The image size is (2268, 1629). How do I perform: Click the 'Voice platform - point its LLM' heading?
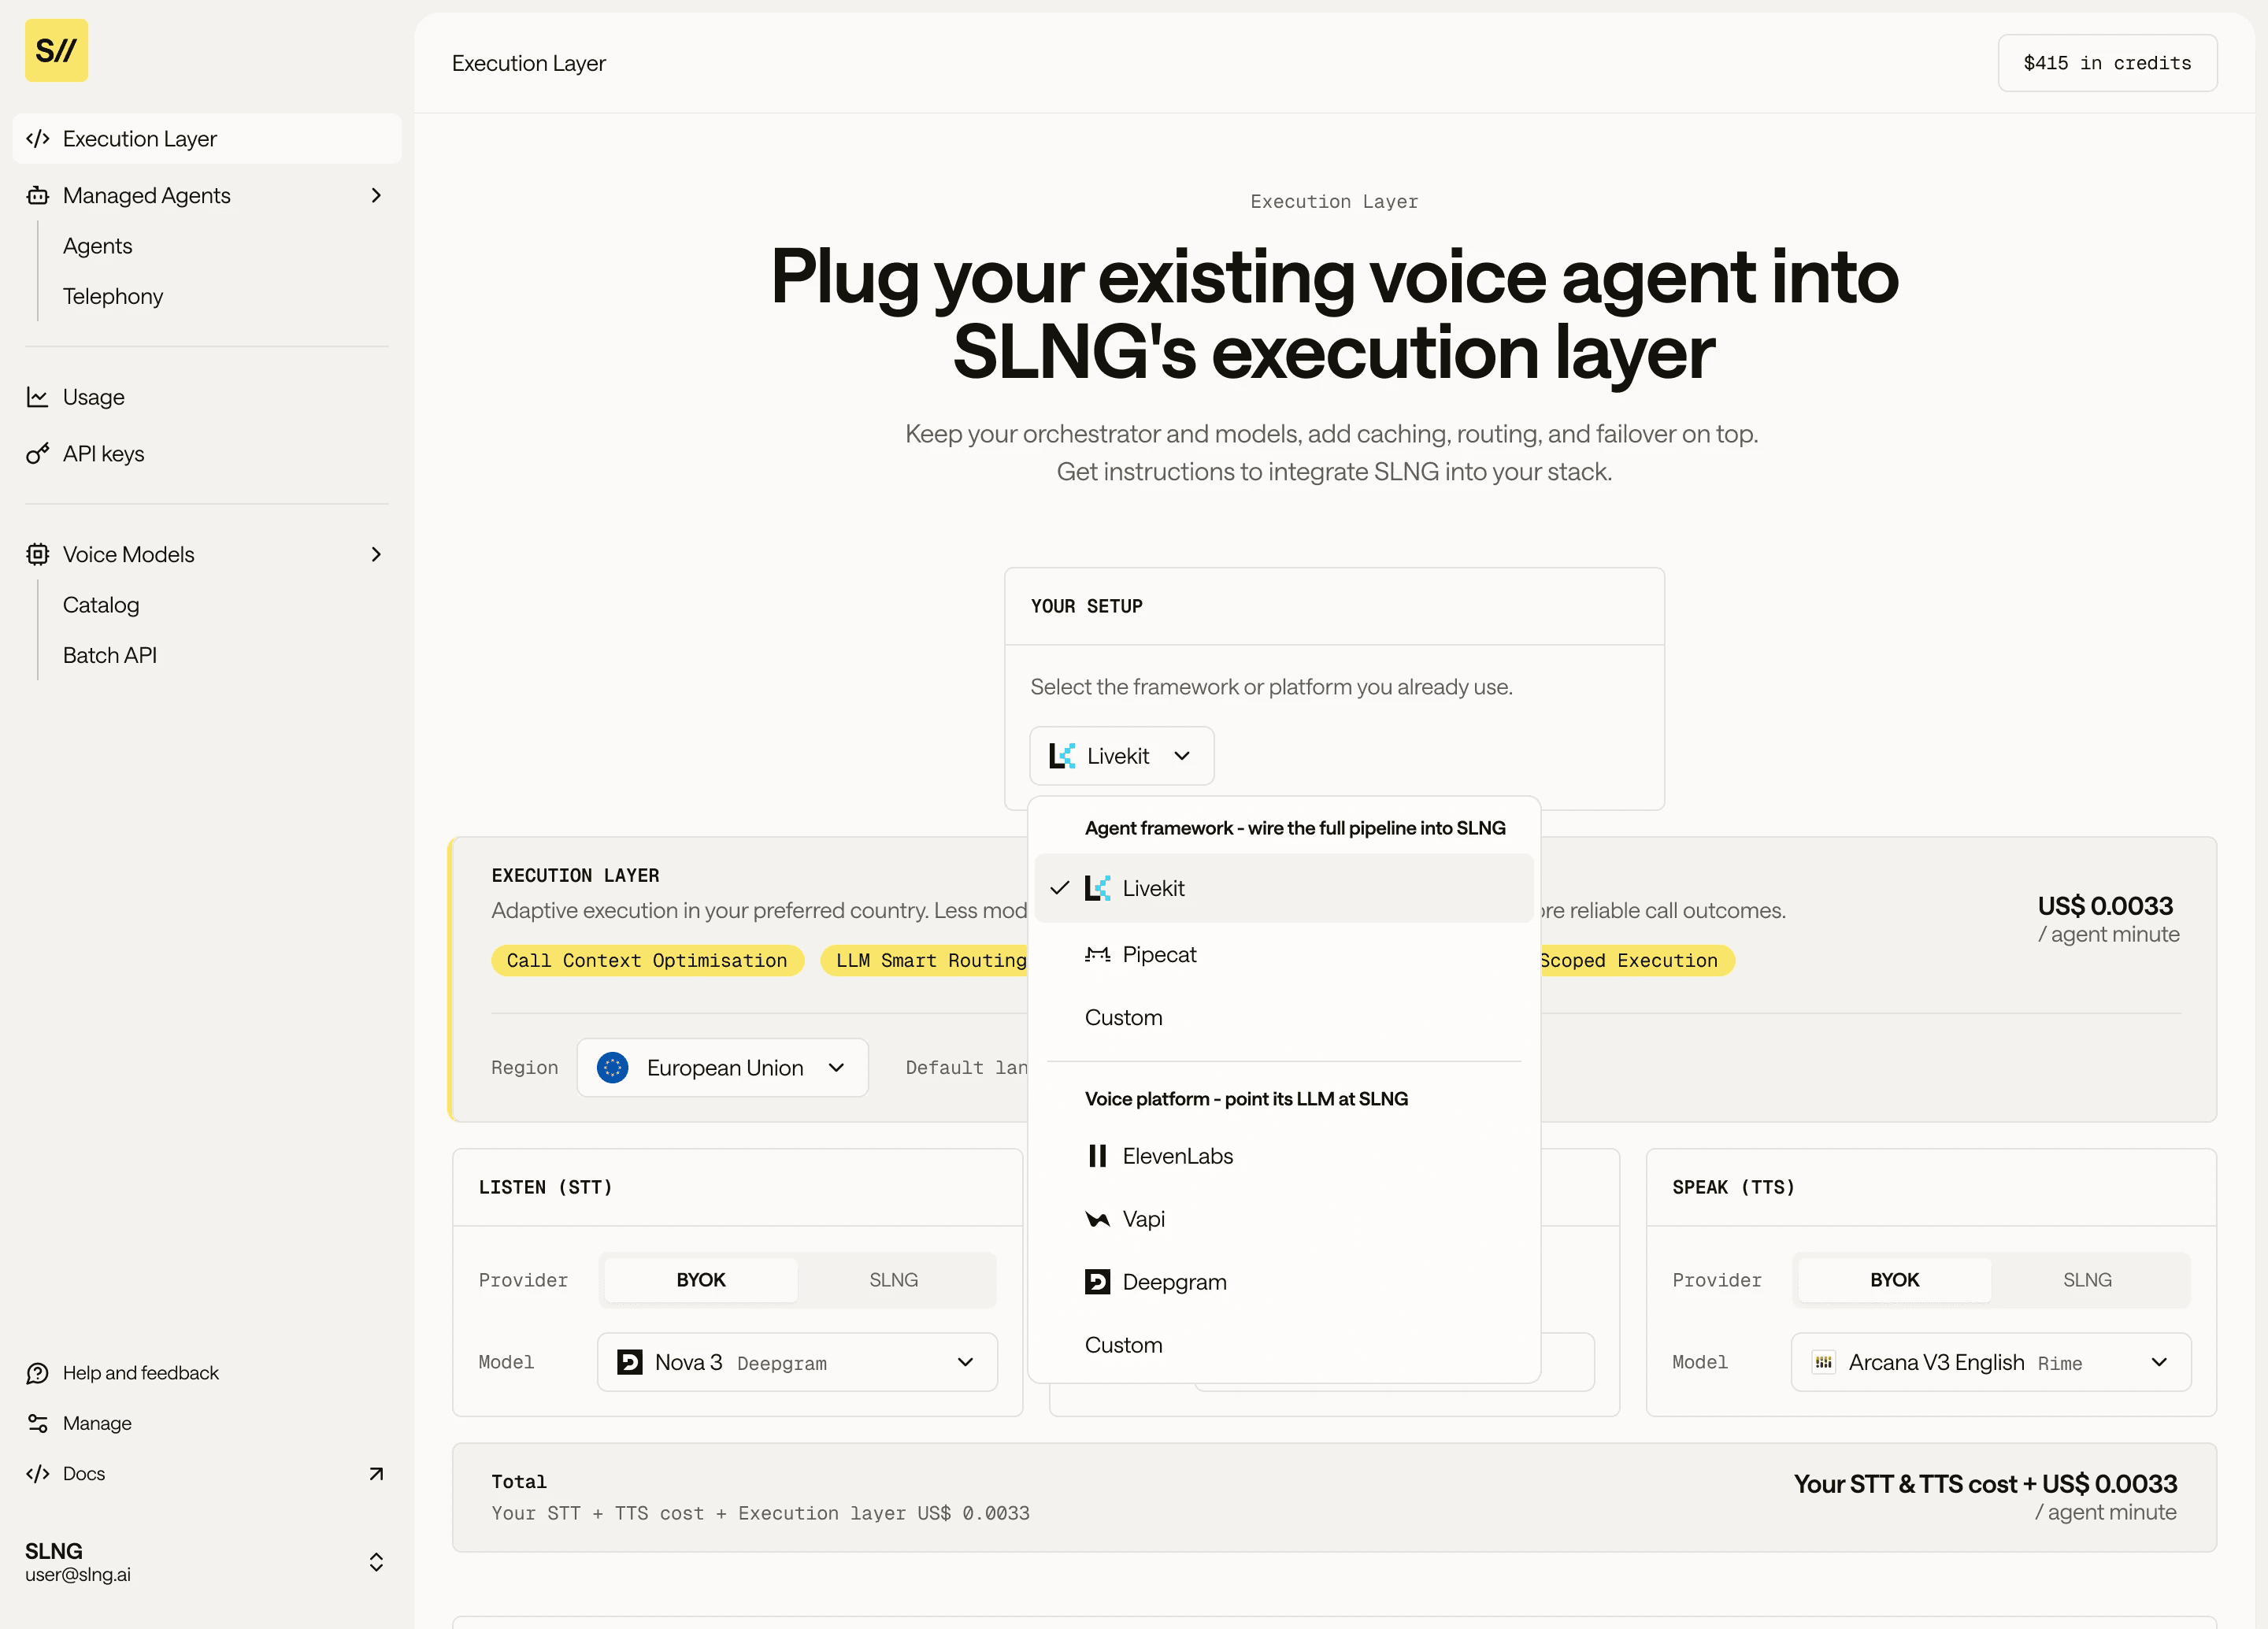(1246, 1099)
